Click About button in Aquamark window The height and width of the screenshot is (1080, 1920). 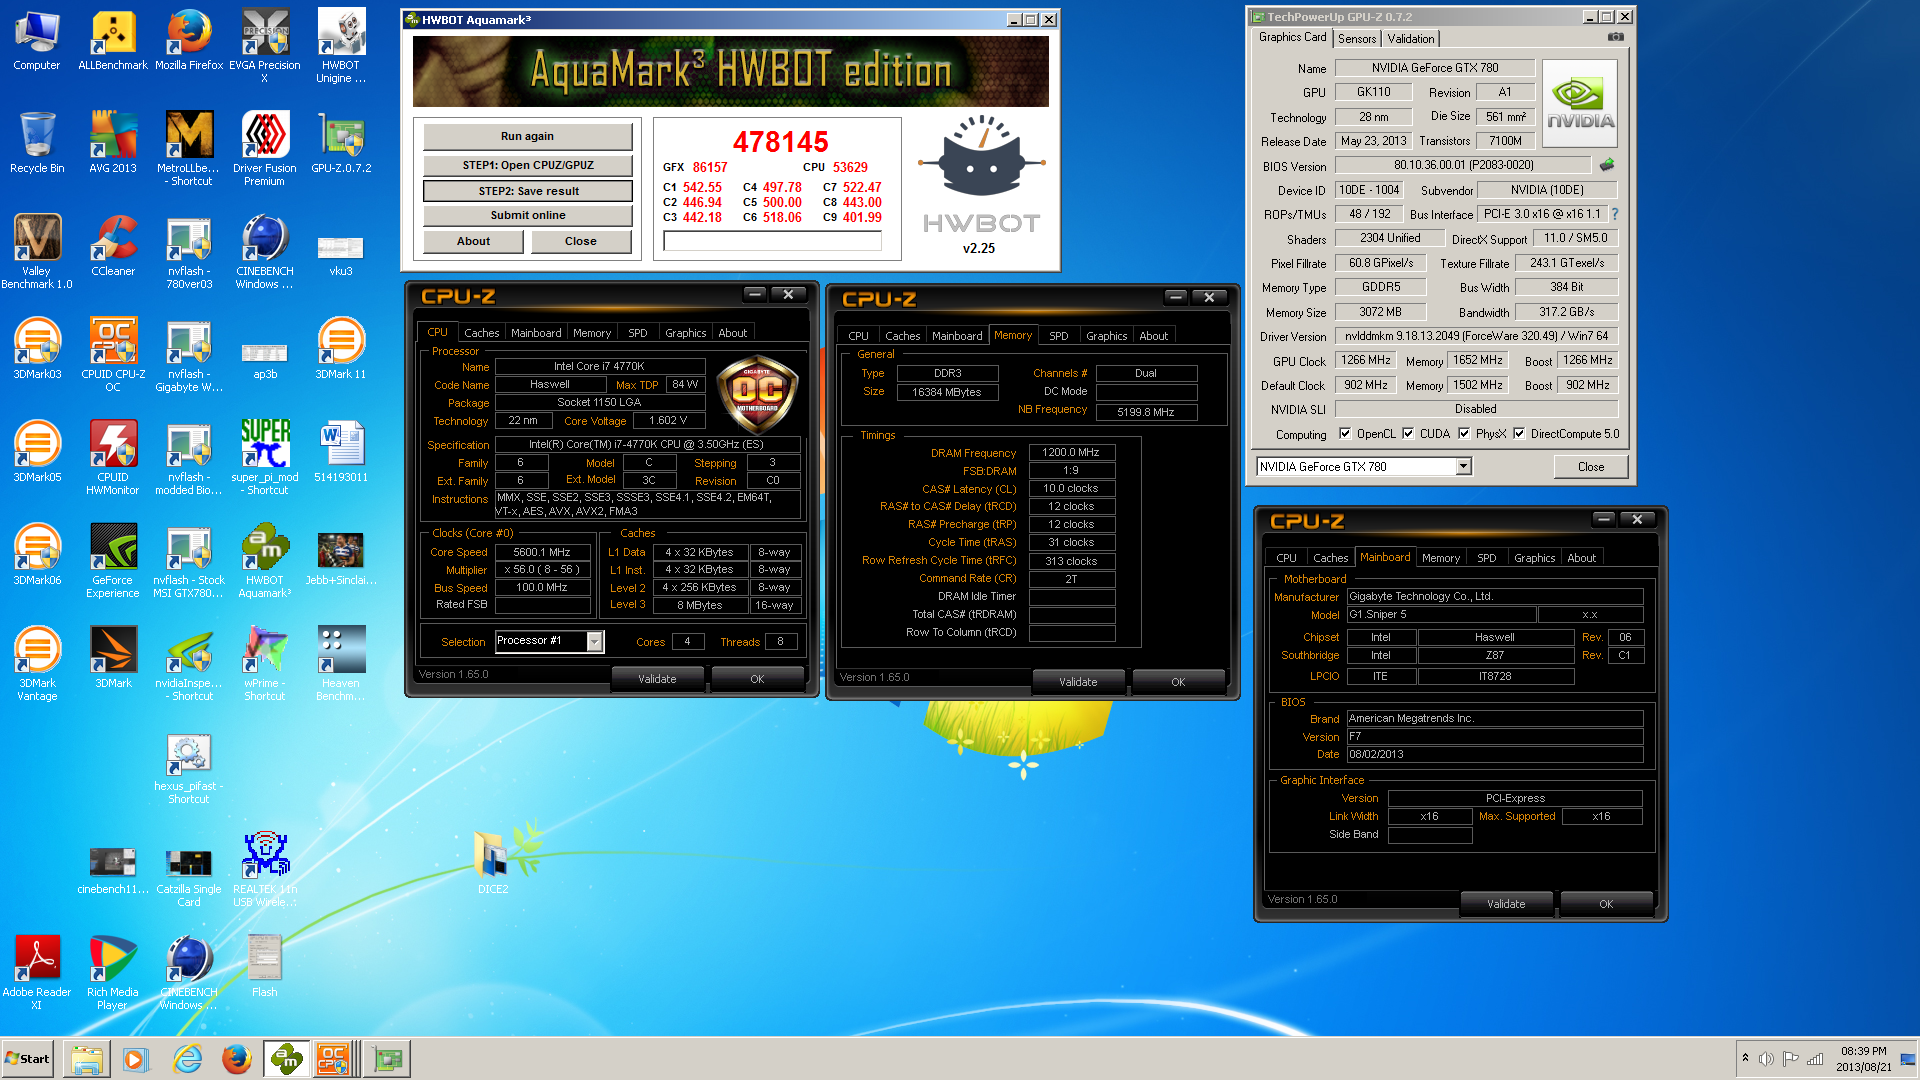point(473,241)
